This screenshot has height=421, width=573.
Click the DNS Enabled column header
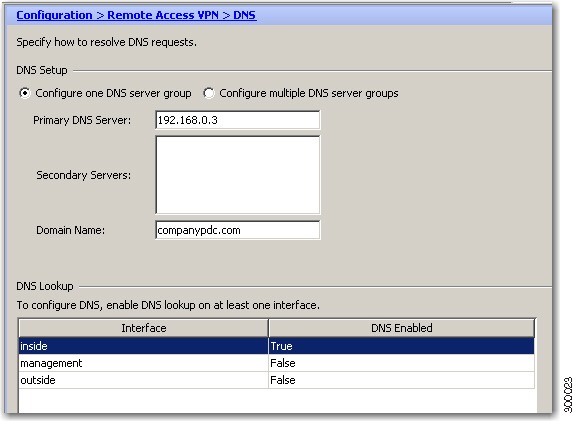[x=402, y=328]
